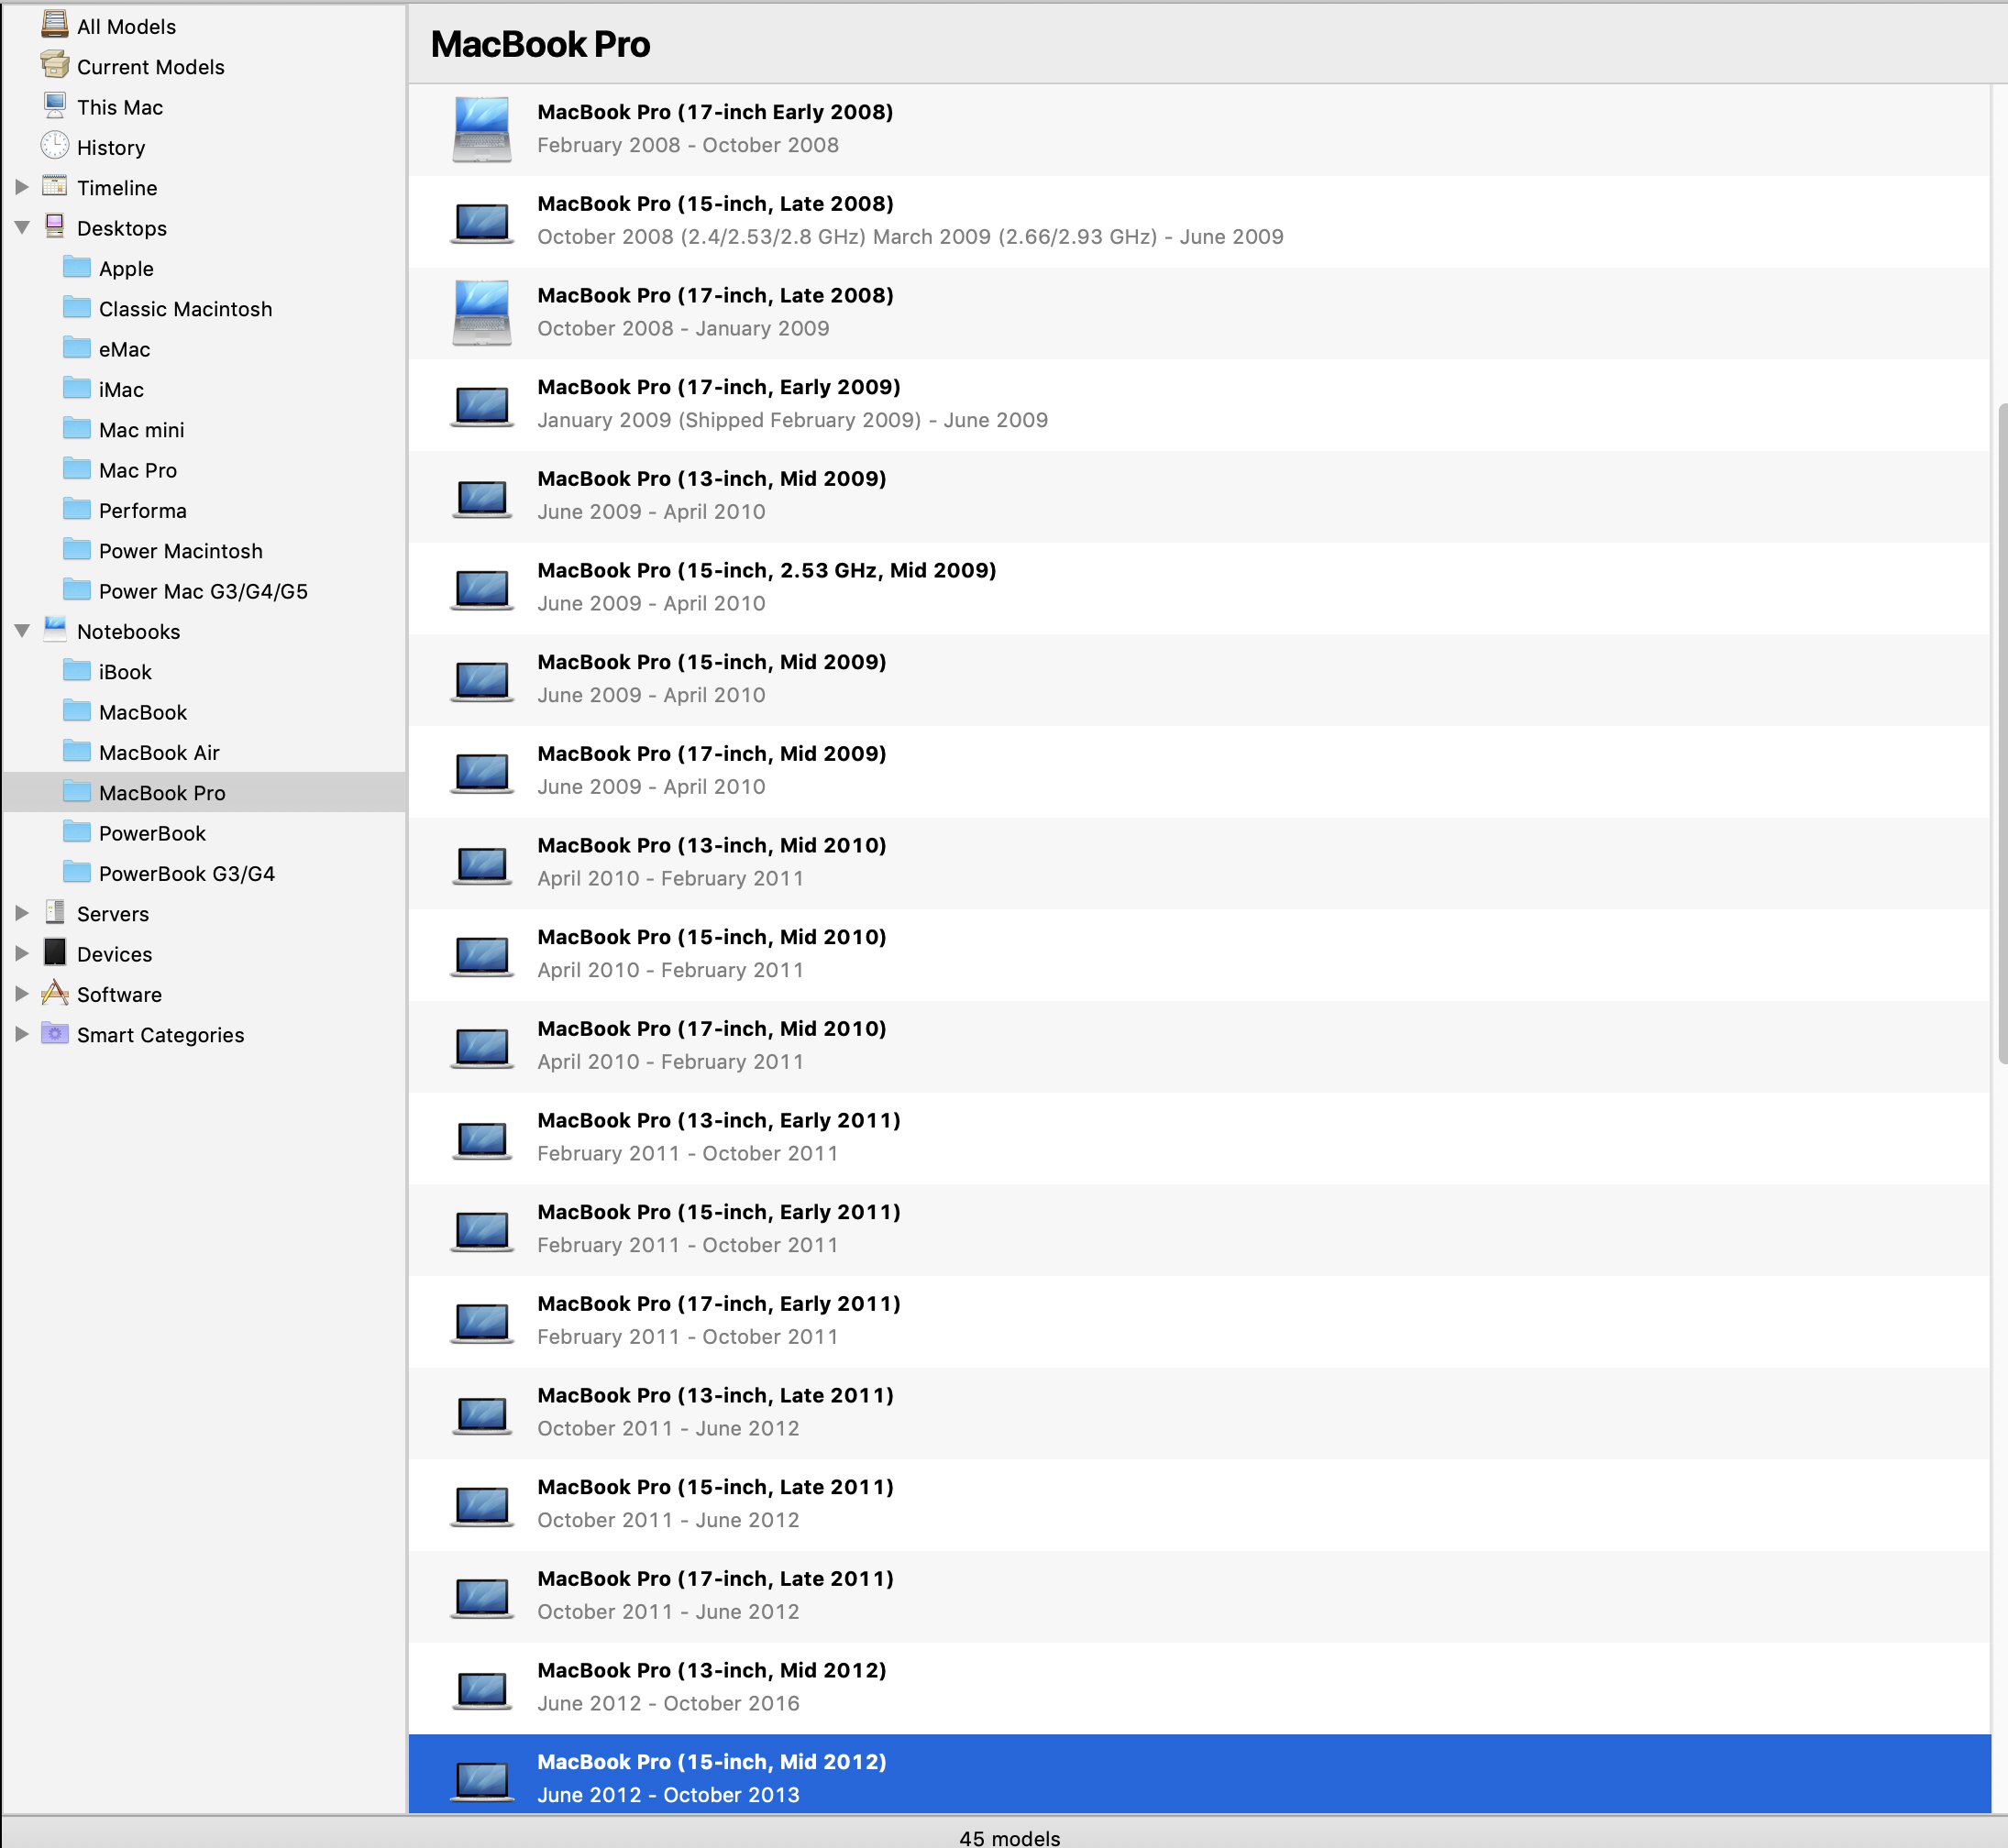Click the Power Mac G3/G4/G5 folder icon
Image resolution: width=2008 pixels, height=1848 pixels.
tap(77, 589)
